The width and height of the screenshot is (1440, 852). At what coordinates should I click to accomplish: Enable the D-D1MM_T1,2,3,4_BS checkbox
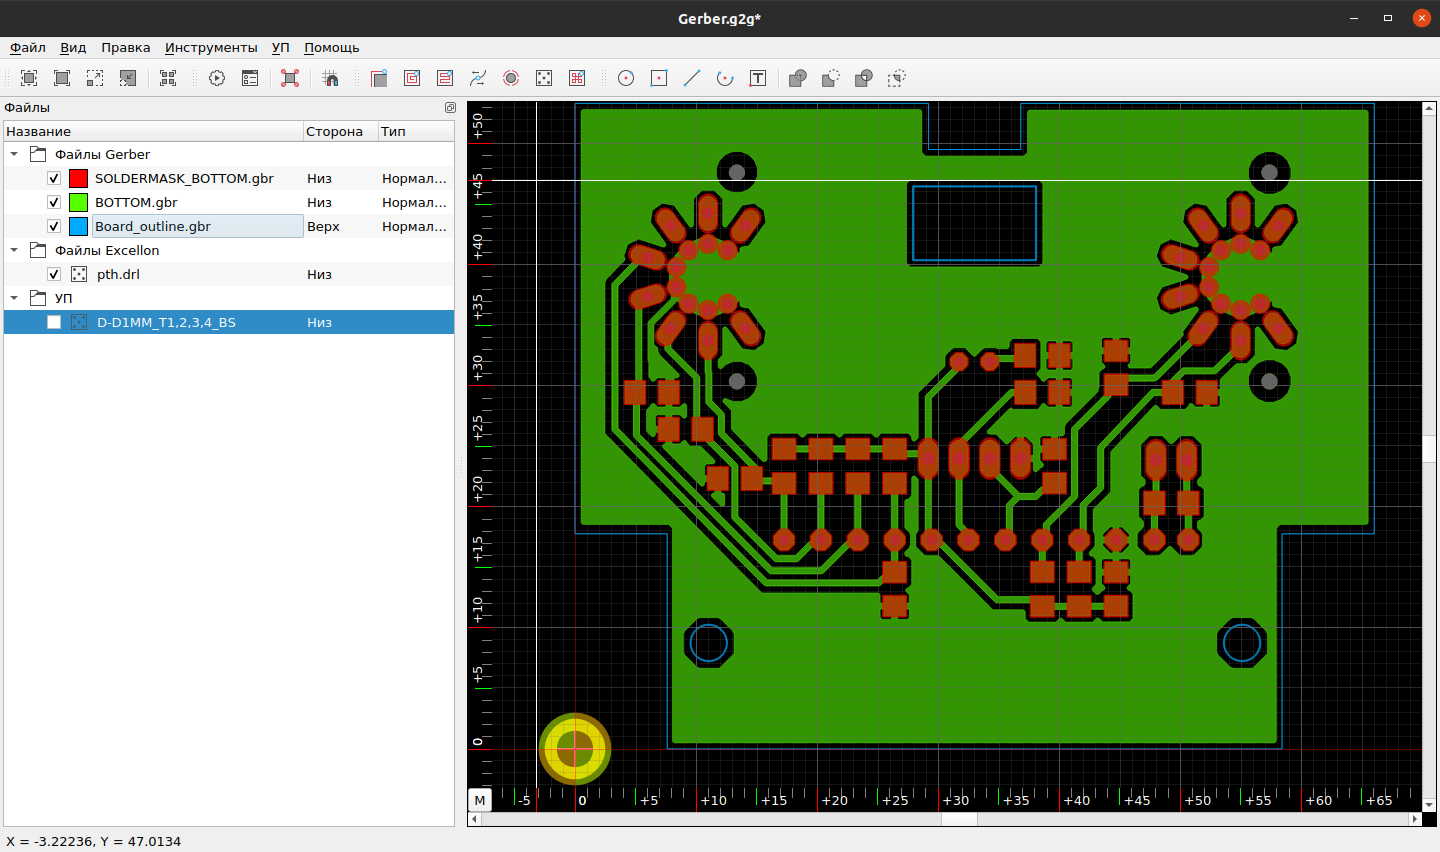click(x=54, y=323)
